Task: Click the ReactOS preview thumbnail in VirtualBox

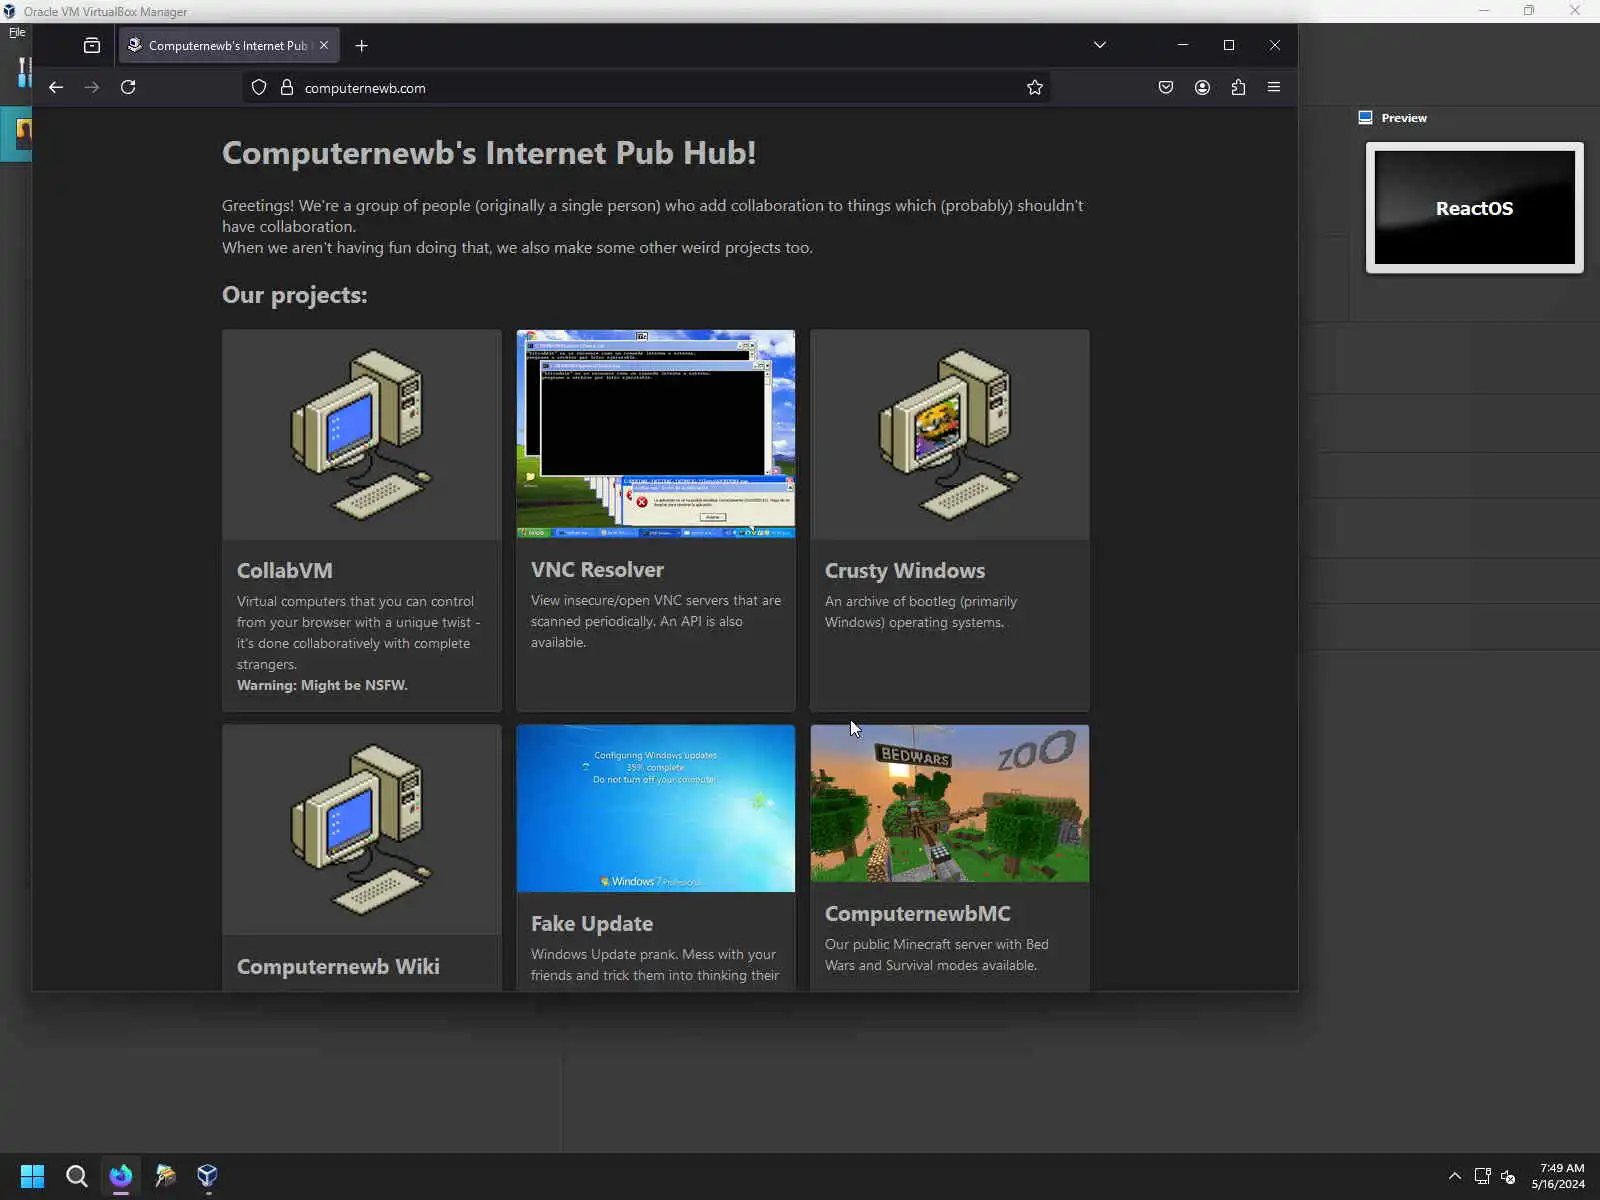Action: [x=1475, y=208]
